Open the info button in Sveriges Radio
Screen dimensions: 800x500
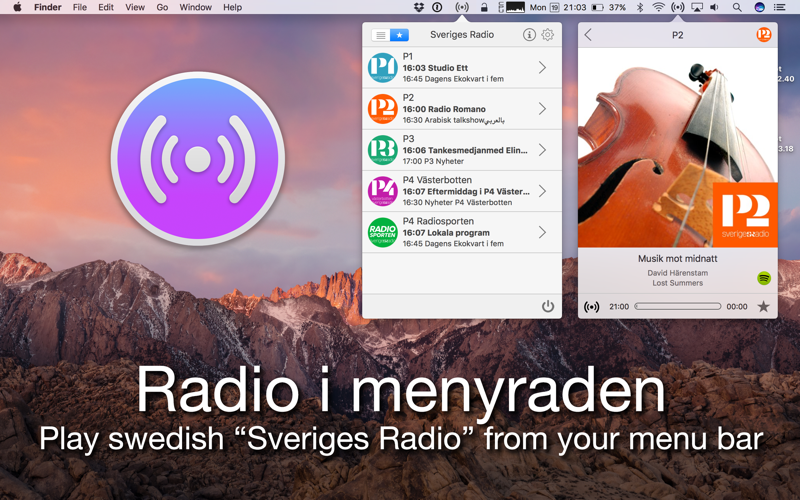pyautogui.click(x=529, y=35)
